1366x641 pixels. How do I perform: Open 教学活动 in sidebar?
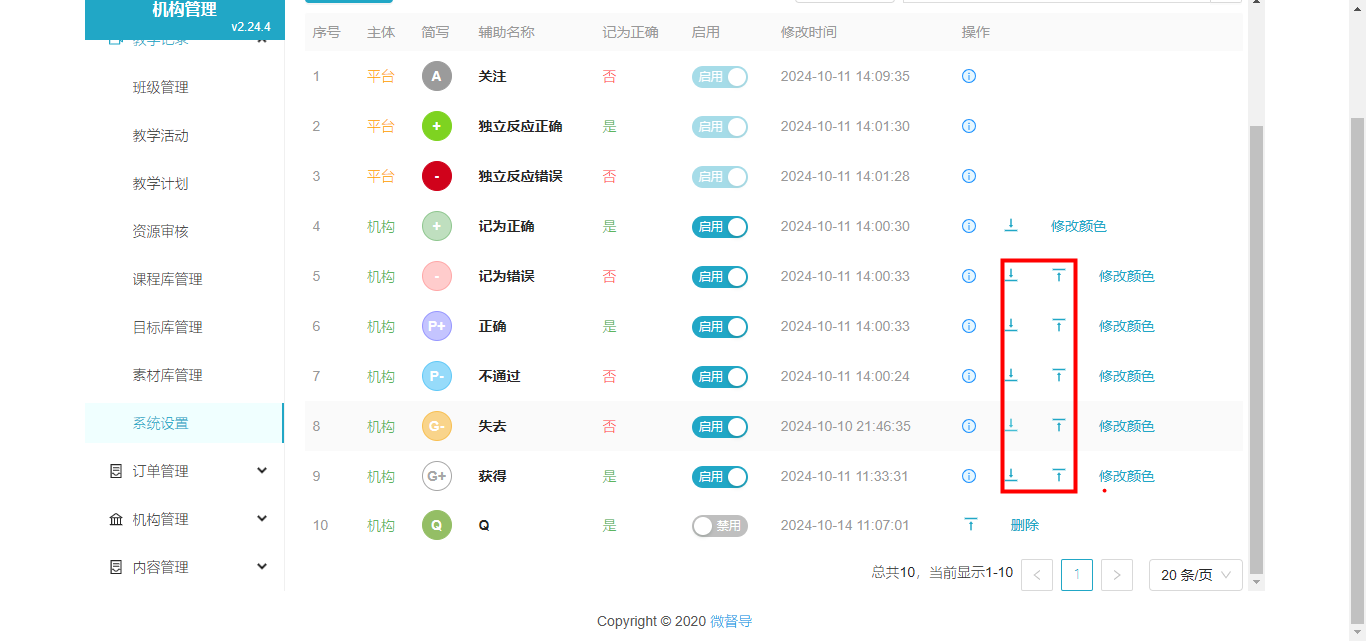pos(161,135)
